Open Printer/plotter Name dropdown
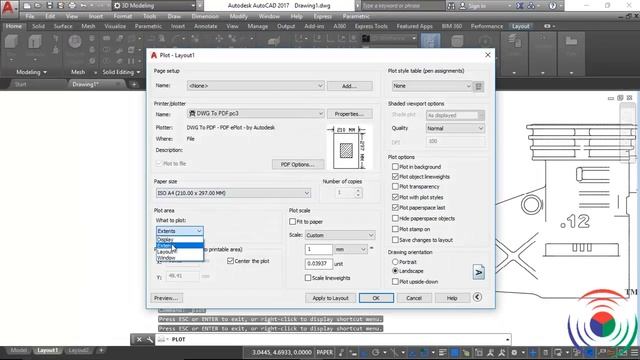This screenshot has width=640, height=360. pyautogui.click(x=256, y=113)
